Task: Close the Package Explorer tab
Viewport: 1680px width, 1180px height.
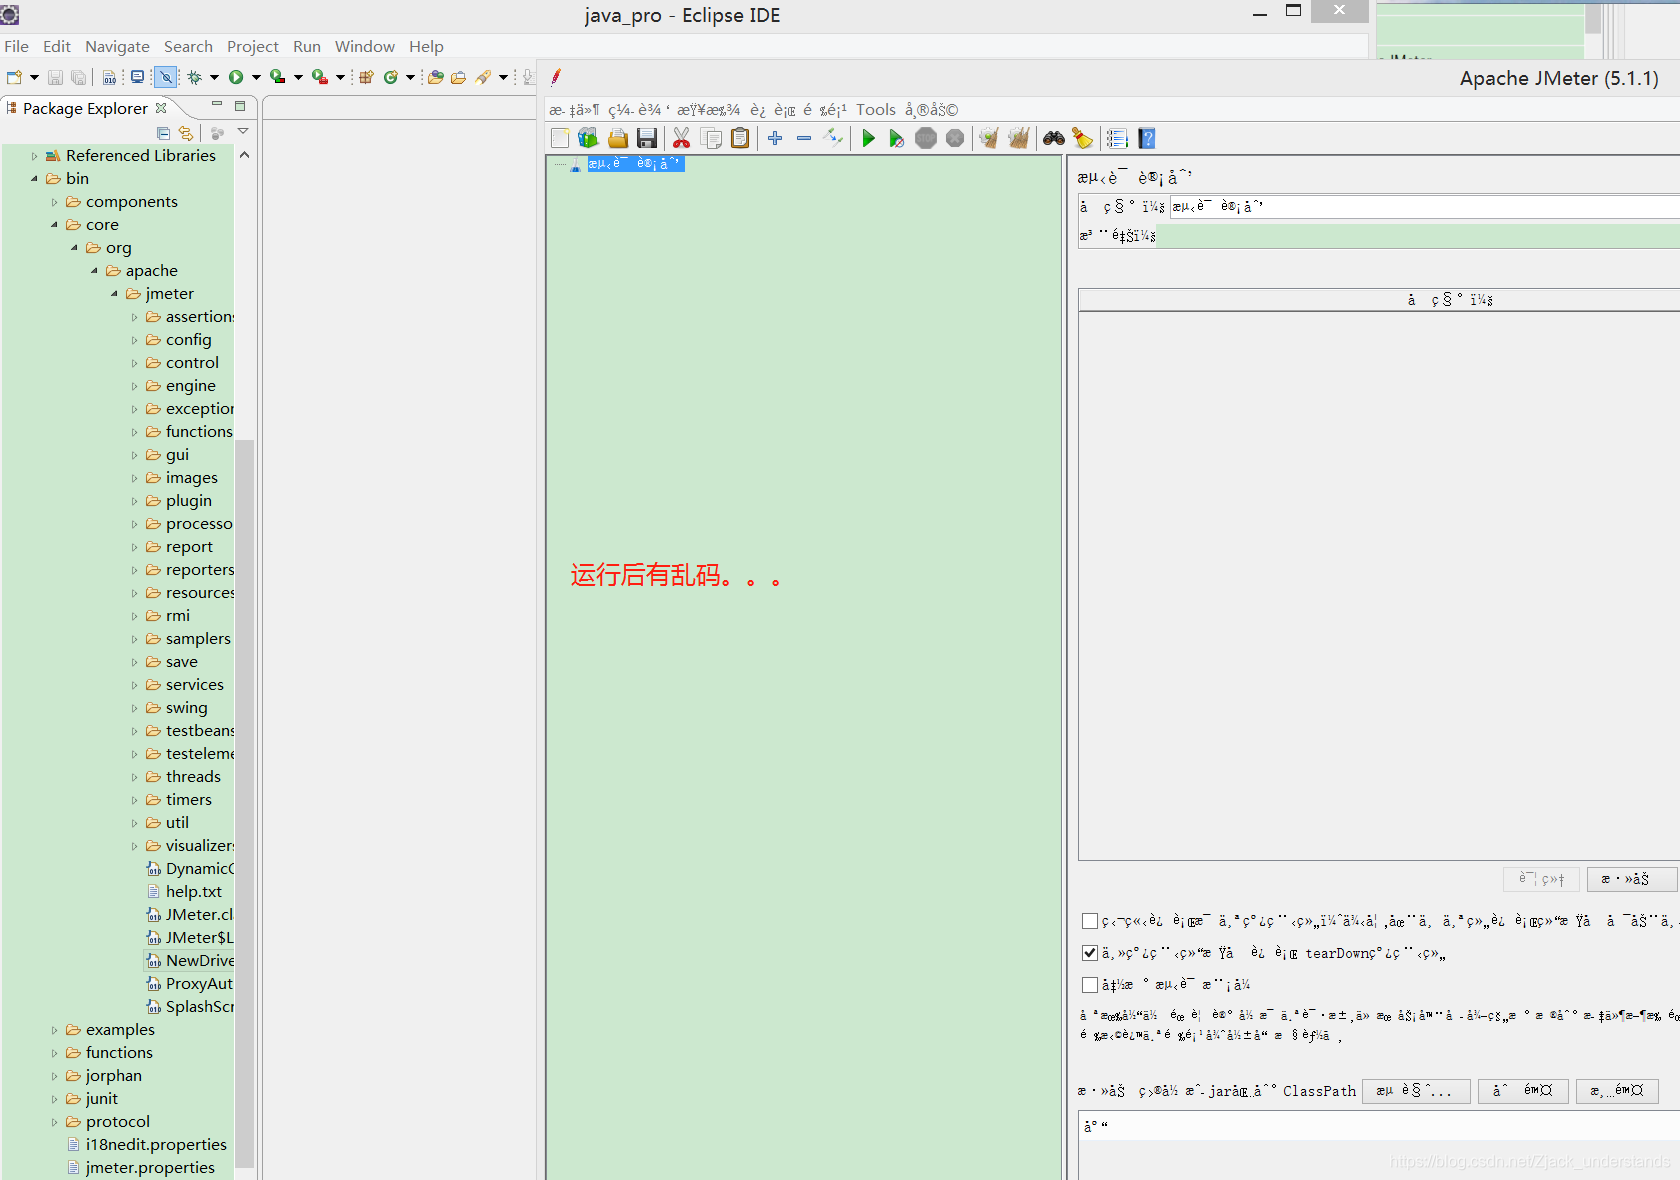Action: pos(161,108)
